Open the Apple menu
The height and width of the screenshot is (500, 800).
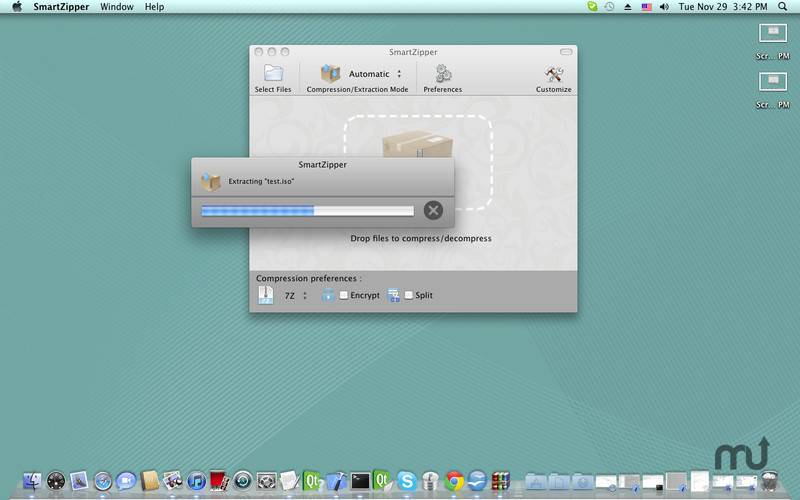pyautogui.click(x=17, y=7)
